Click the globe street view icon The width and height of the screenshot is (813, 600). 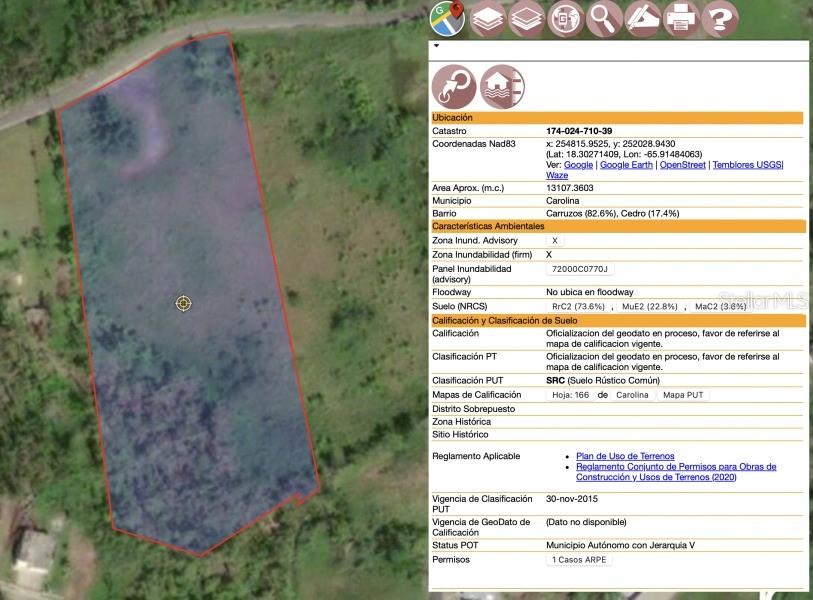coord(565,18)
